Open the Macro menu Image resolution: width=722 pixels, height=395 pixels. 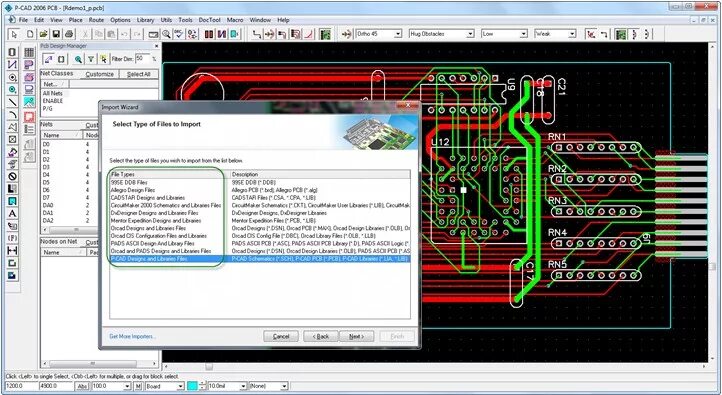coord(235,20)
